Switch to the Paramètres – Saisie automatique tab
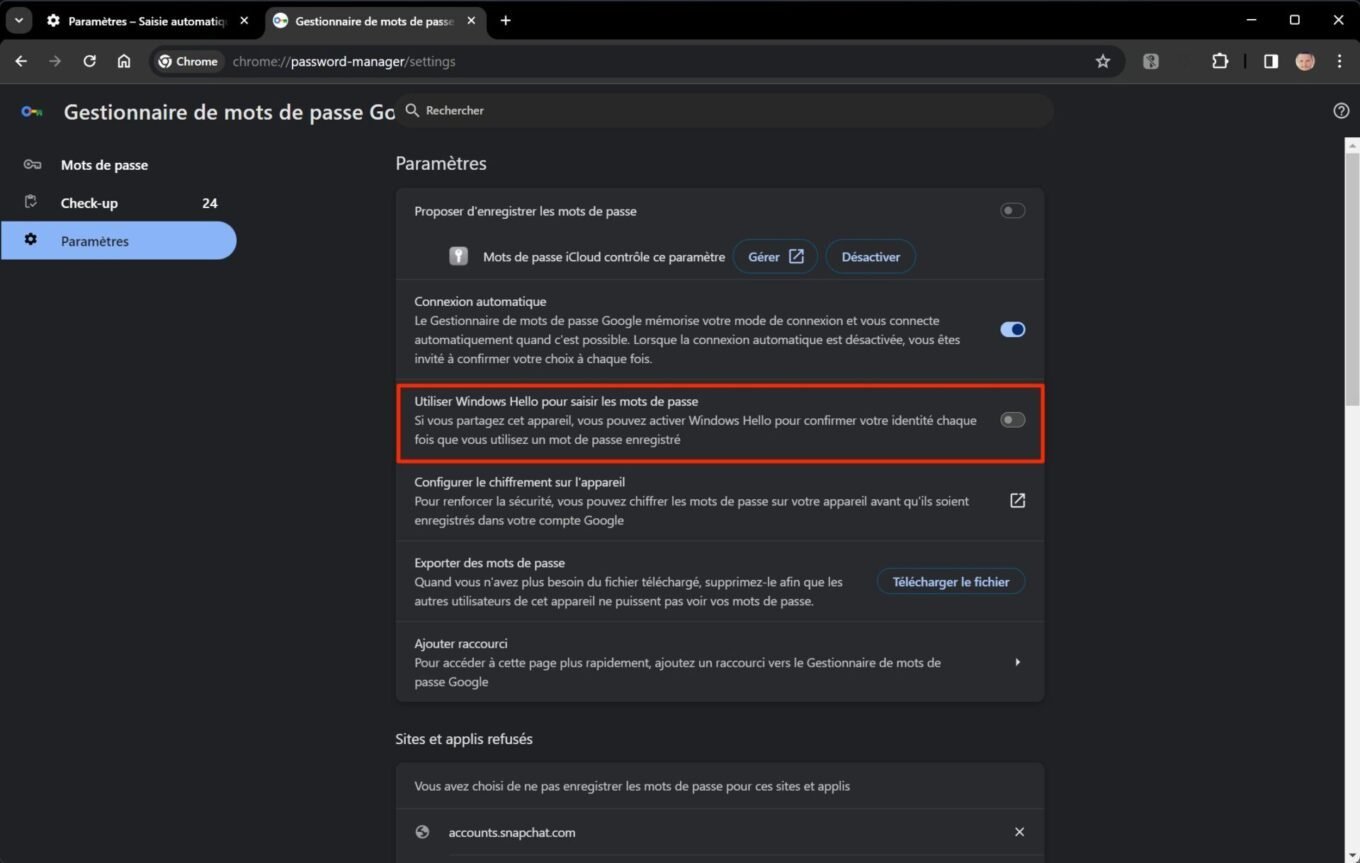Screen dimensions: 1360x863 (x=147, y=20)
